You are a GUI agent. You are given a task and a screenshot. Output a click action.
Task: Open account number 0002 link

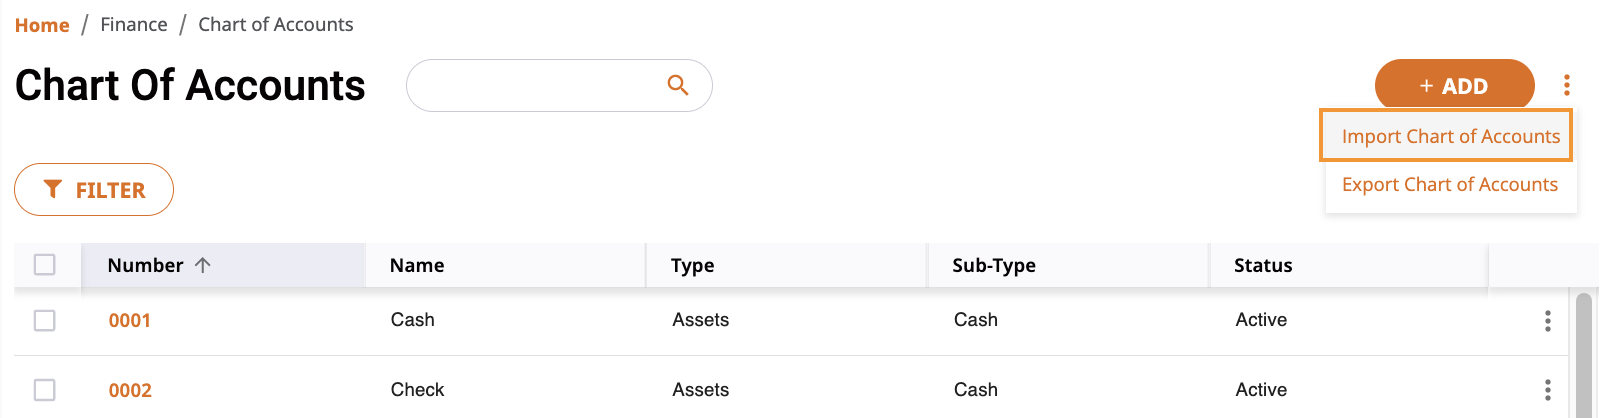pyautogui.click(x=130, y=390)
